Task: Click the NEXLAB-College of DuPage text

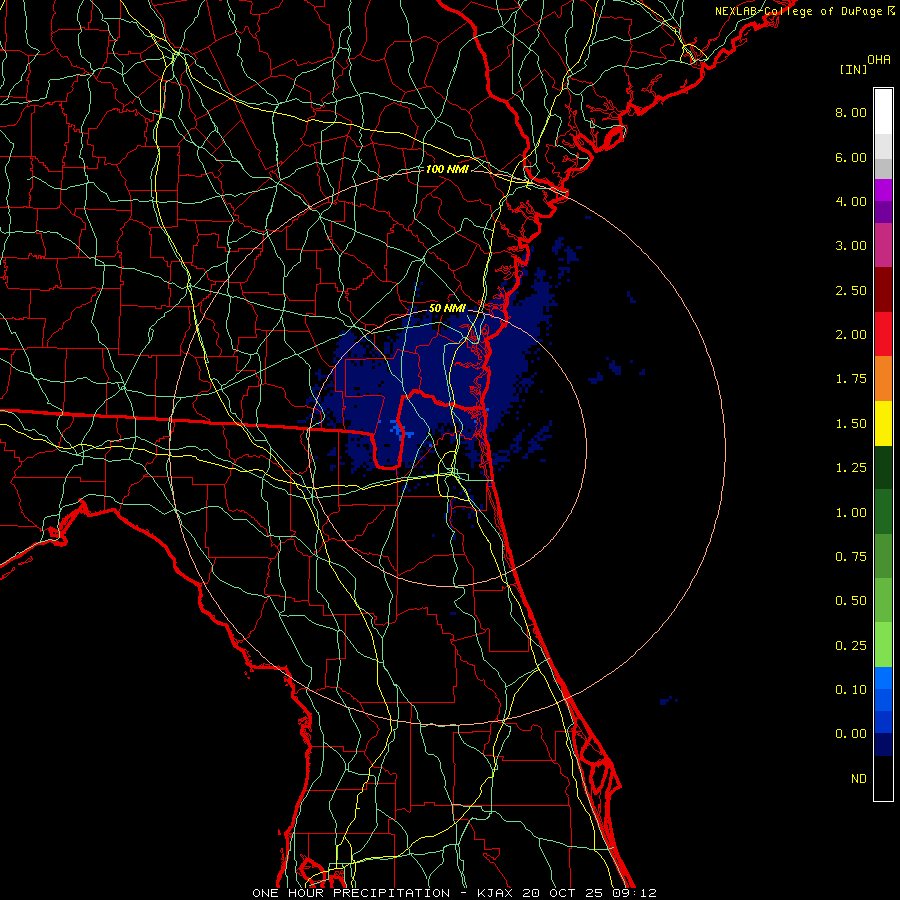Action: pos(798,11)
